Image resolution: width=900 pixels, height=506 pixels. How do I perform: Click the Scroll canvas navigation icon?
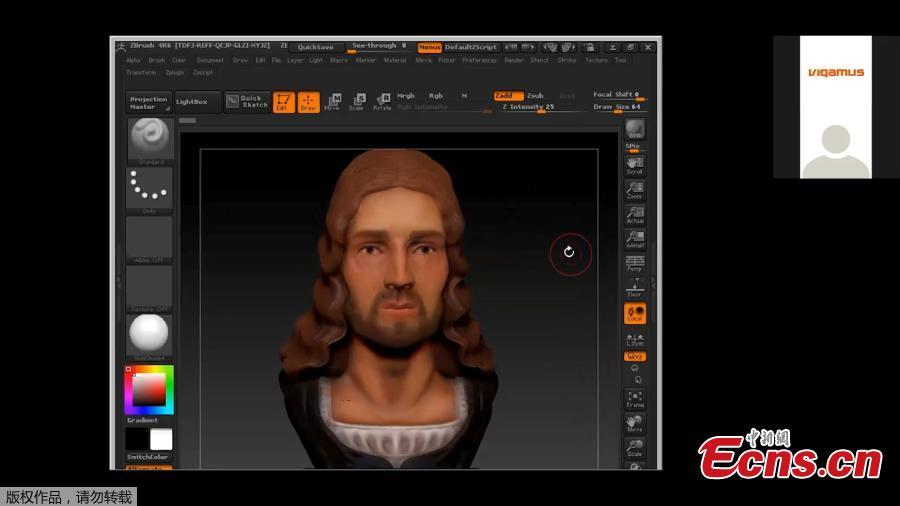pos(634,166)
